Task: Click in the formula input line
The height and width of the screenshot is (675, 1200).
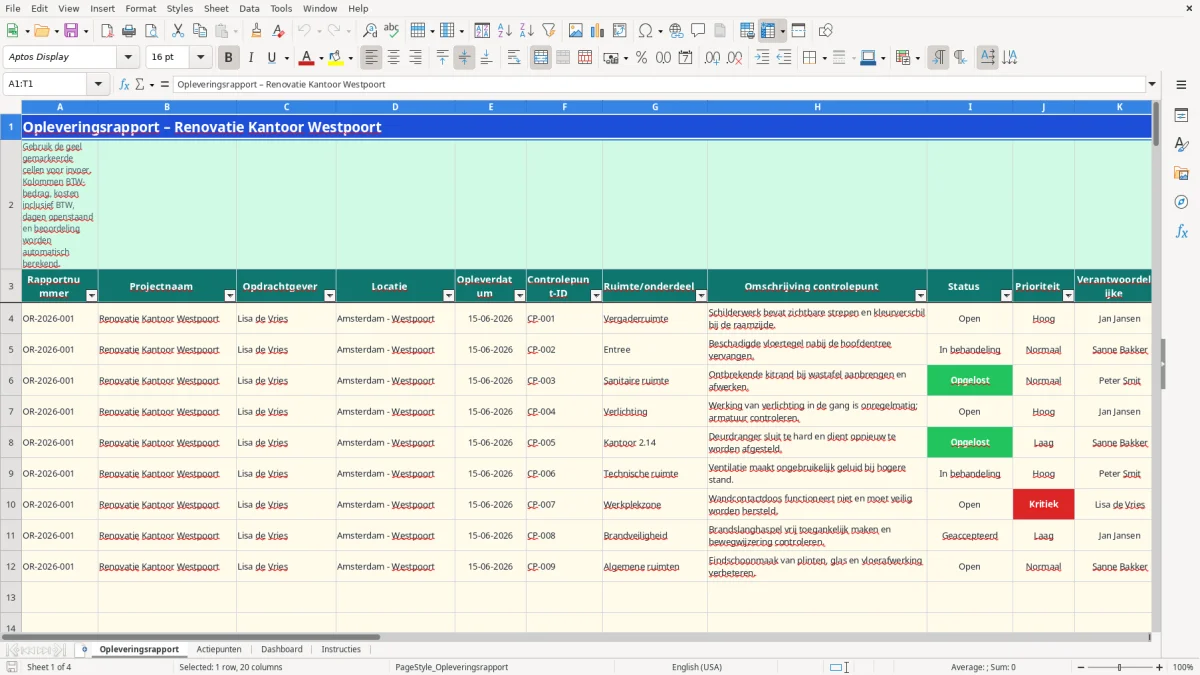Action: click(x=659, y=84)
